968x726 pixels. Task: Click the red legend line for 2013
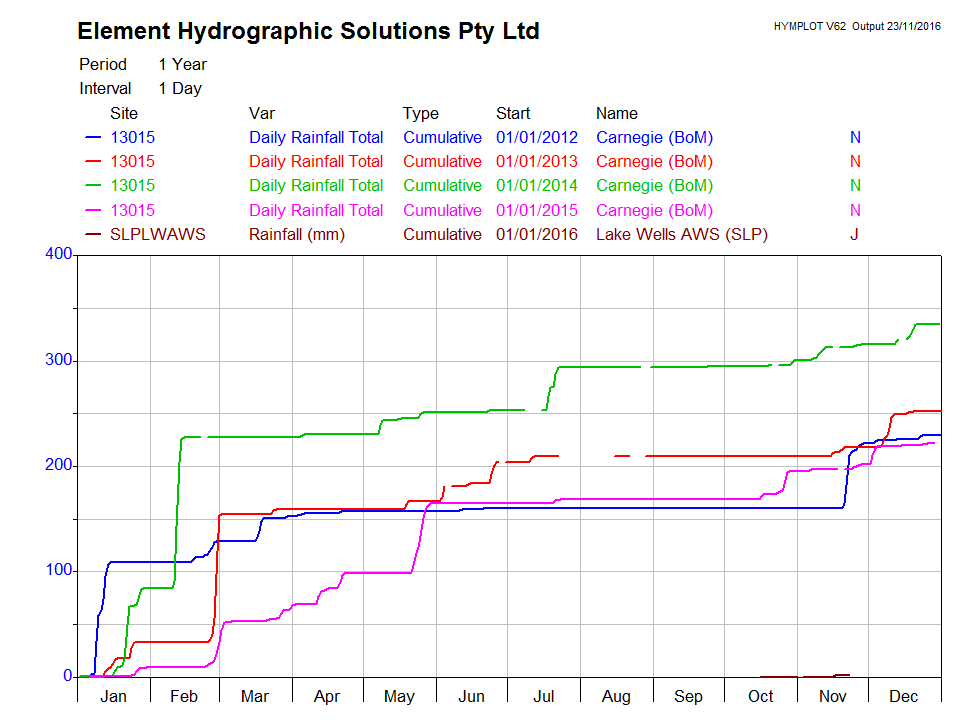[x=94, y=162]
